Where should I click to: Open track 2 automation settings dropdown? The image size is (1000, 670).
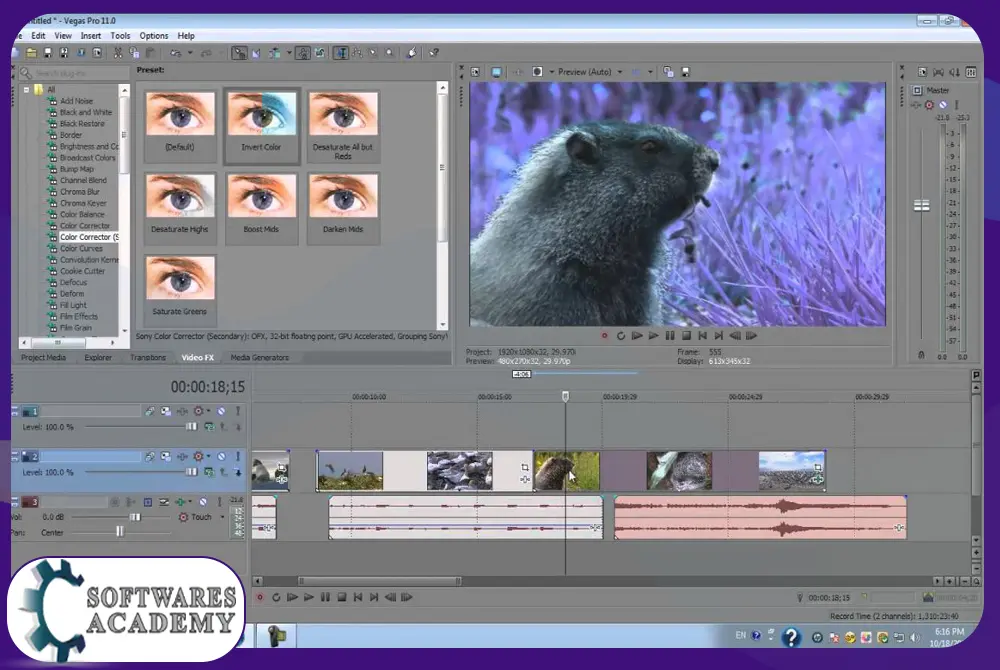coord(208,456)
